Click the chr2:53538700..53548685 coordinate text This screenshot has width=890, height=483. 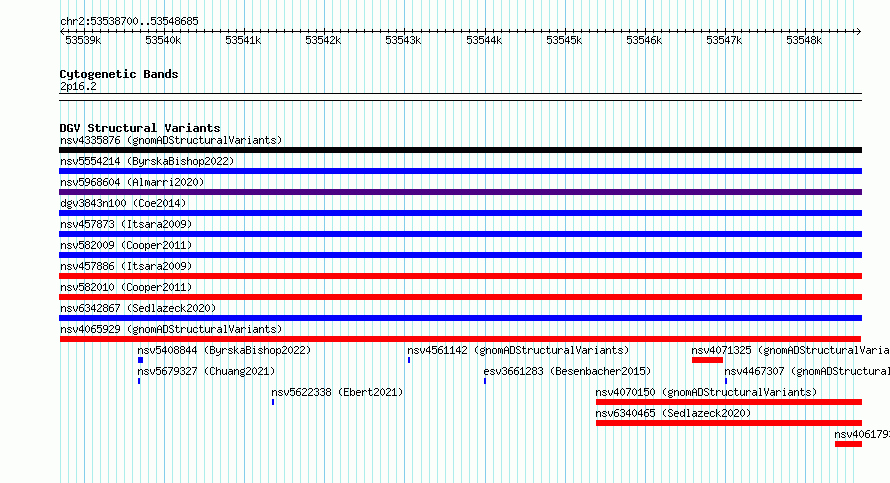pyautogui.click(x=129, y=21)
